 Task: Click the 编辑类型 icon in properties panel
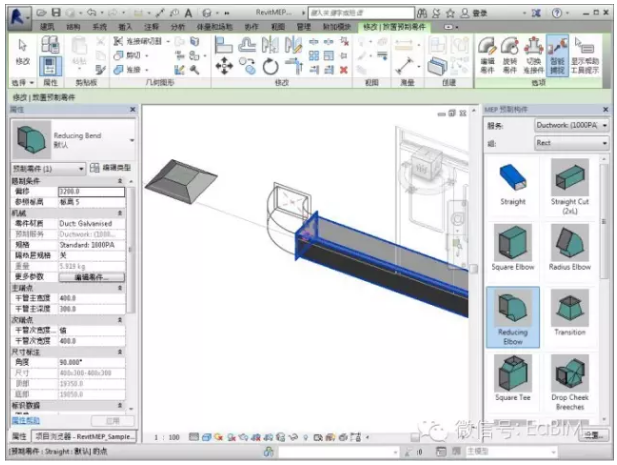pos(111,168)
